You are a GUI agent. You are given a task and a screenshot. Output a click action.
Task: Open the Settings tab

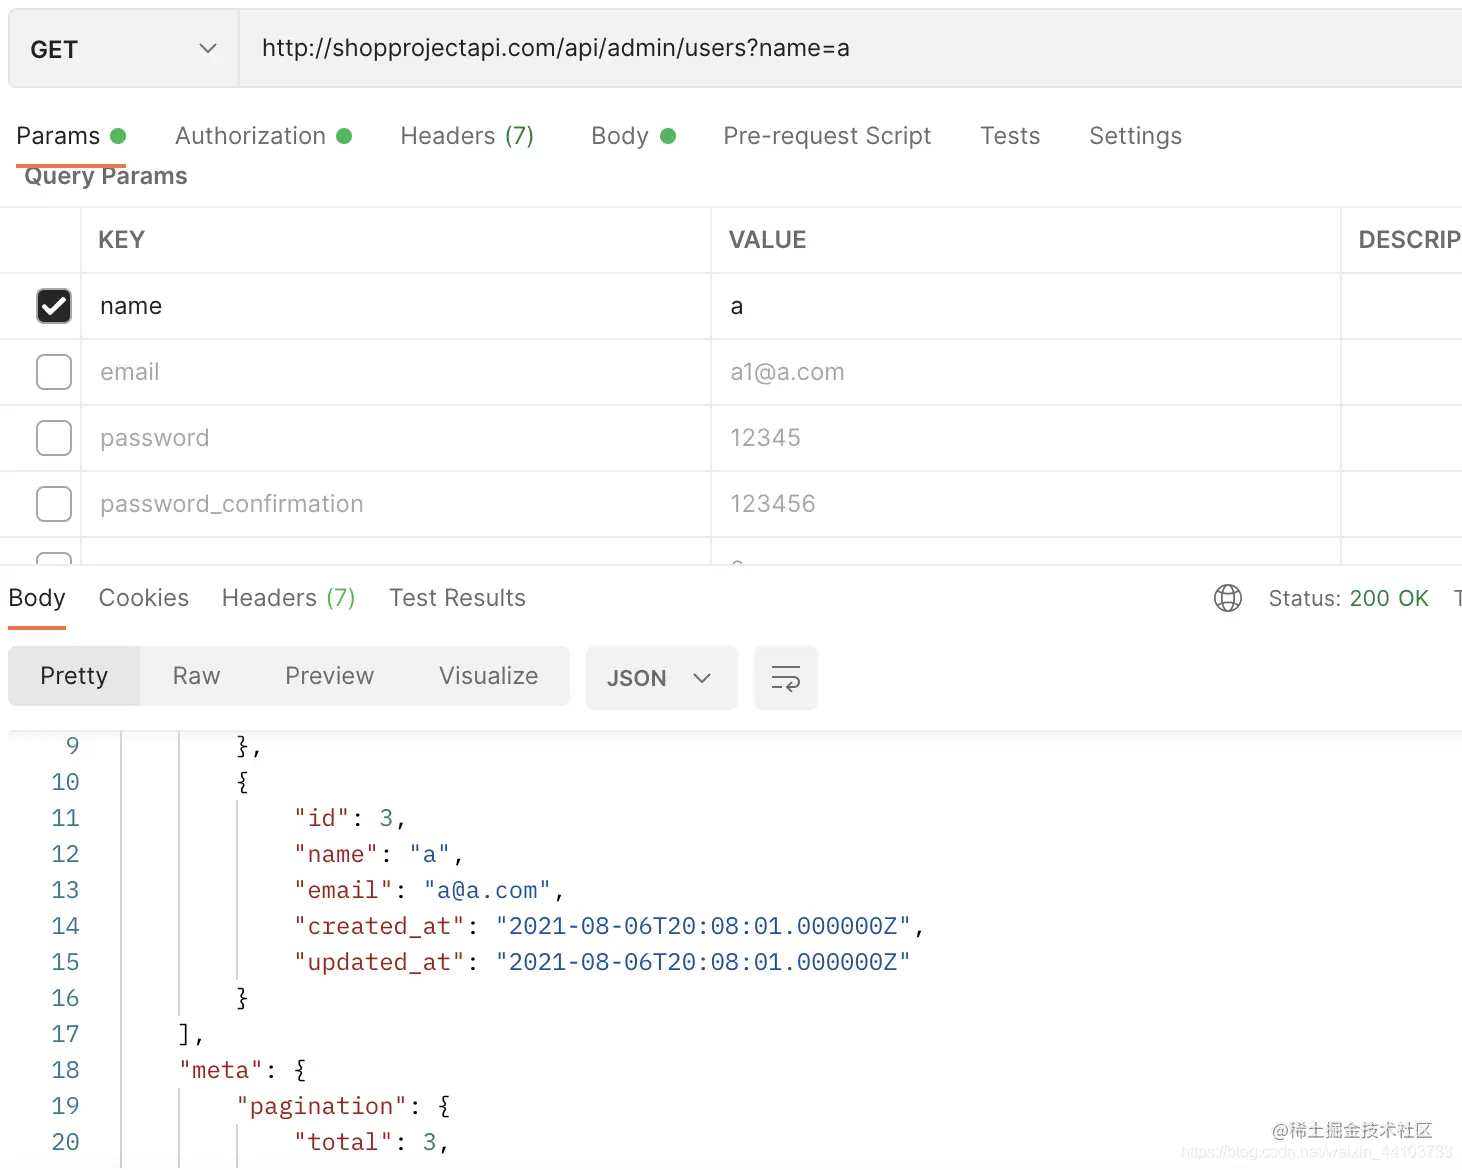pyautogui.click(x=1135, y=136)
